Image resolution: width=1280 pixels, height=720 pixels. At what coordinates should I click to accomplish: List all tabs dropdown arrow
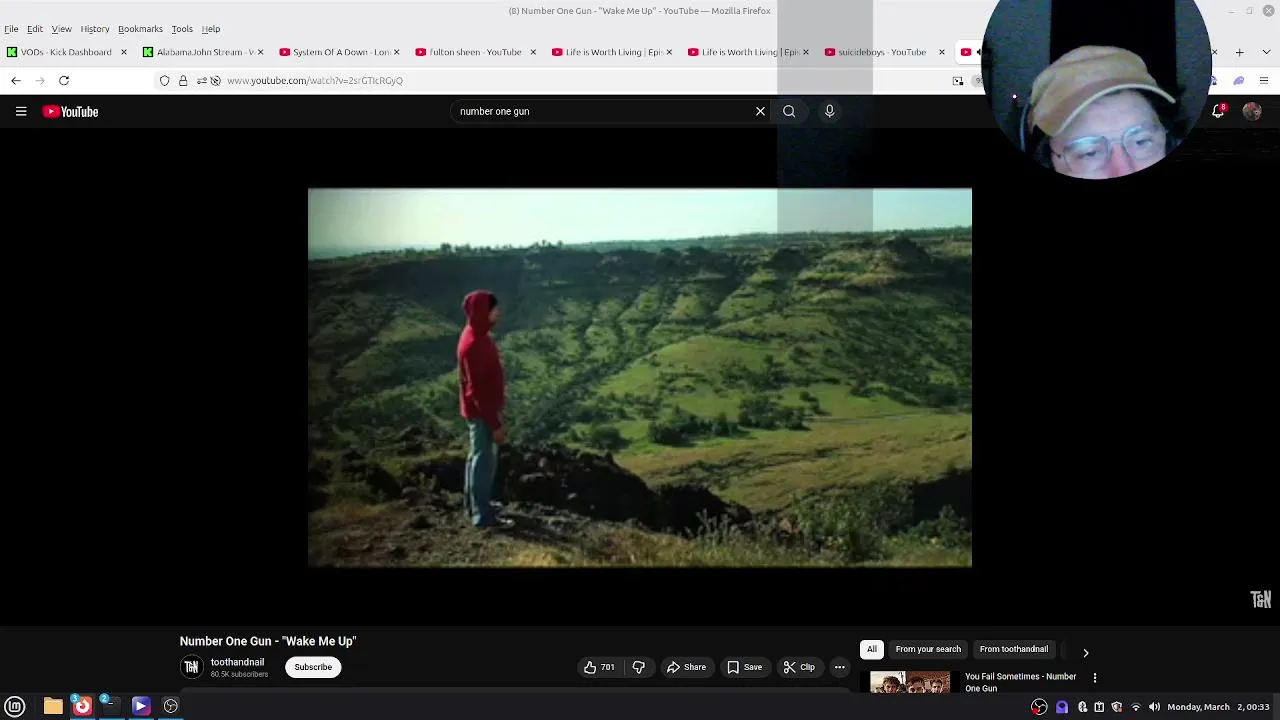click(1265, 52)
